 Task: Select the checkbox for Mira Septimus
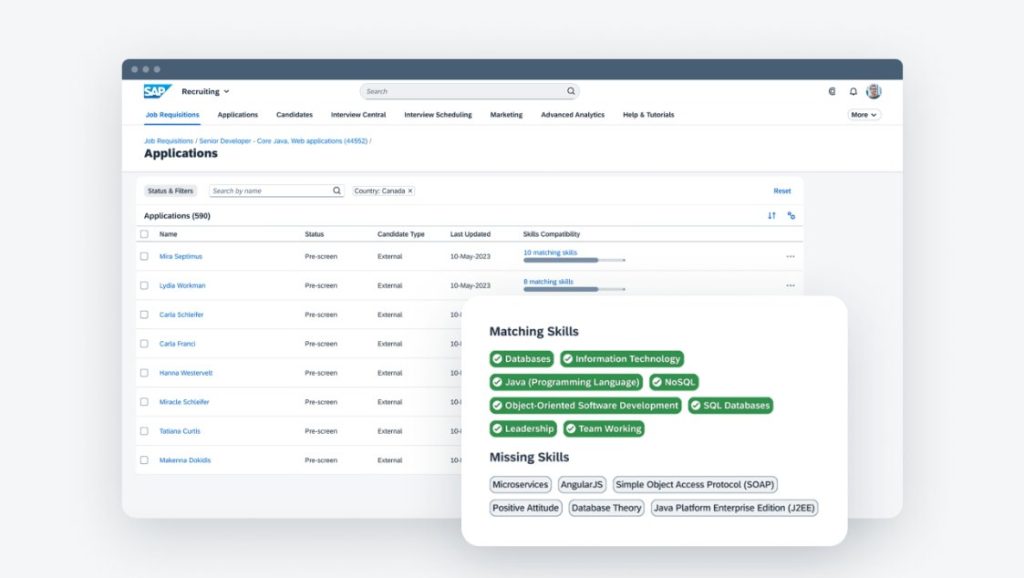pyautogui.click(x=144, y=256)
